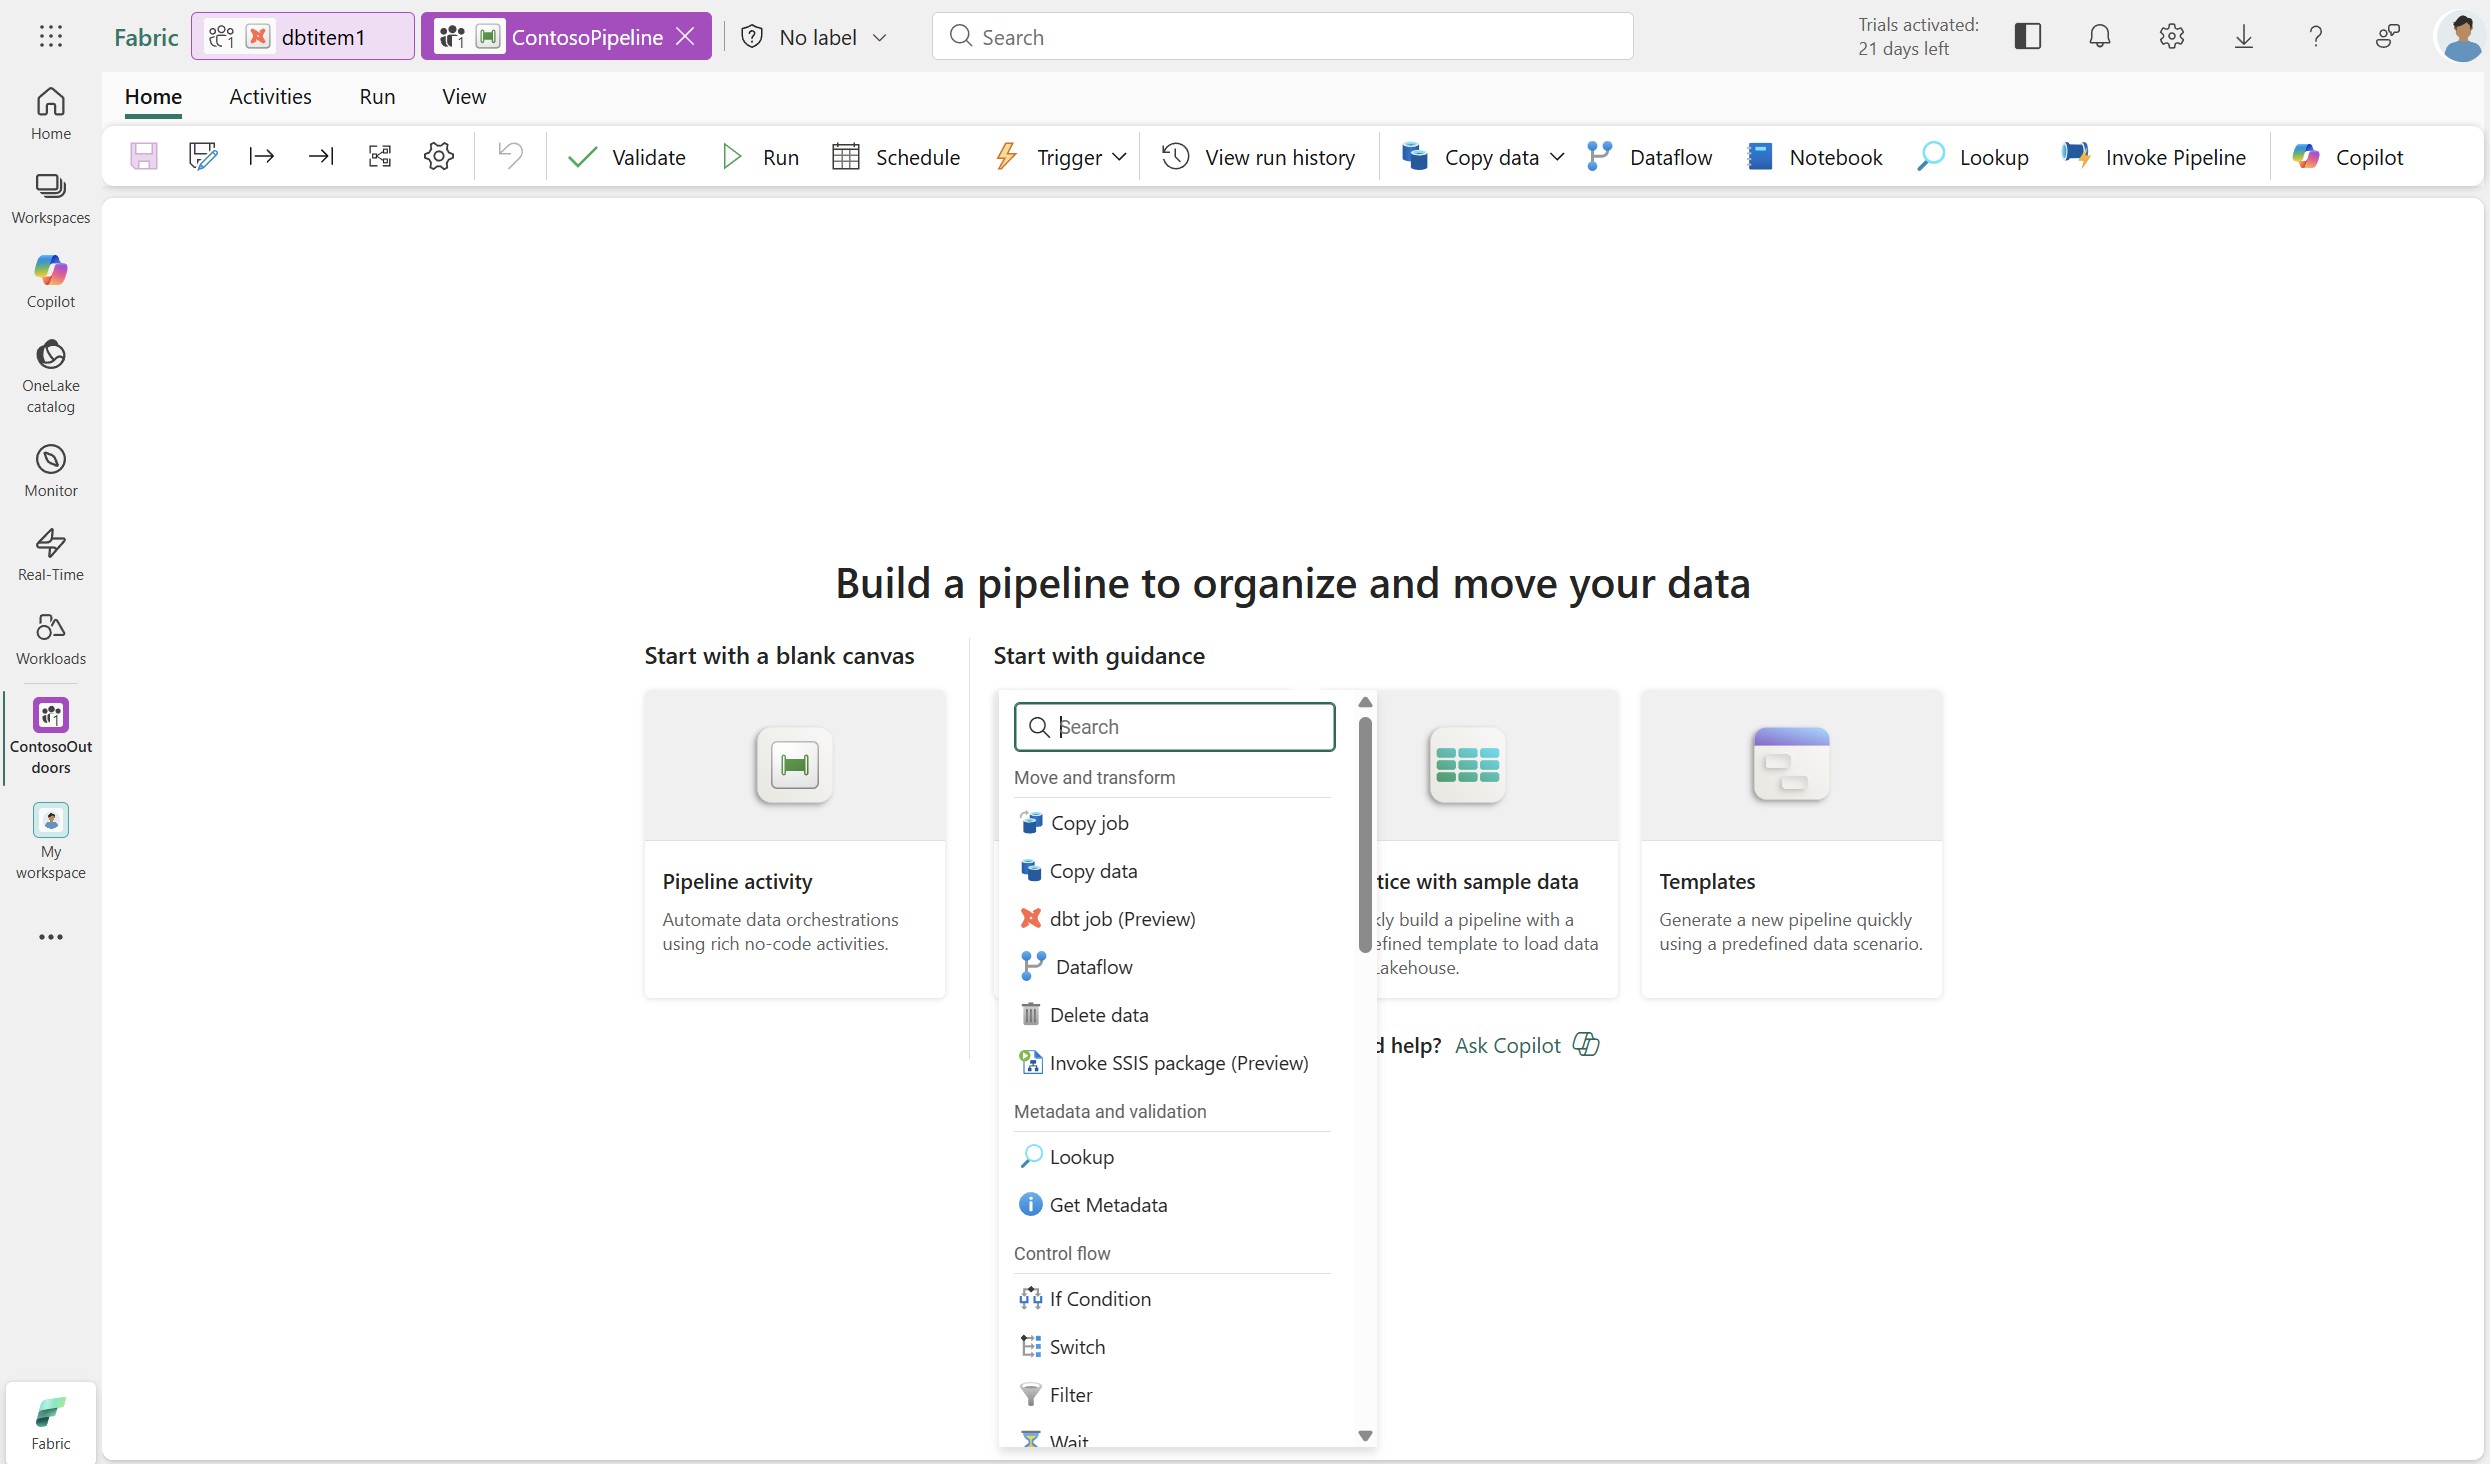Open Real-Time in the sidebar
The height and width of the screenshot is (1464, 2490).
point(51,555)
